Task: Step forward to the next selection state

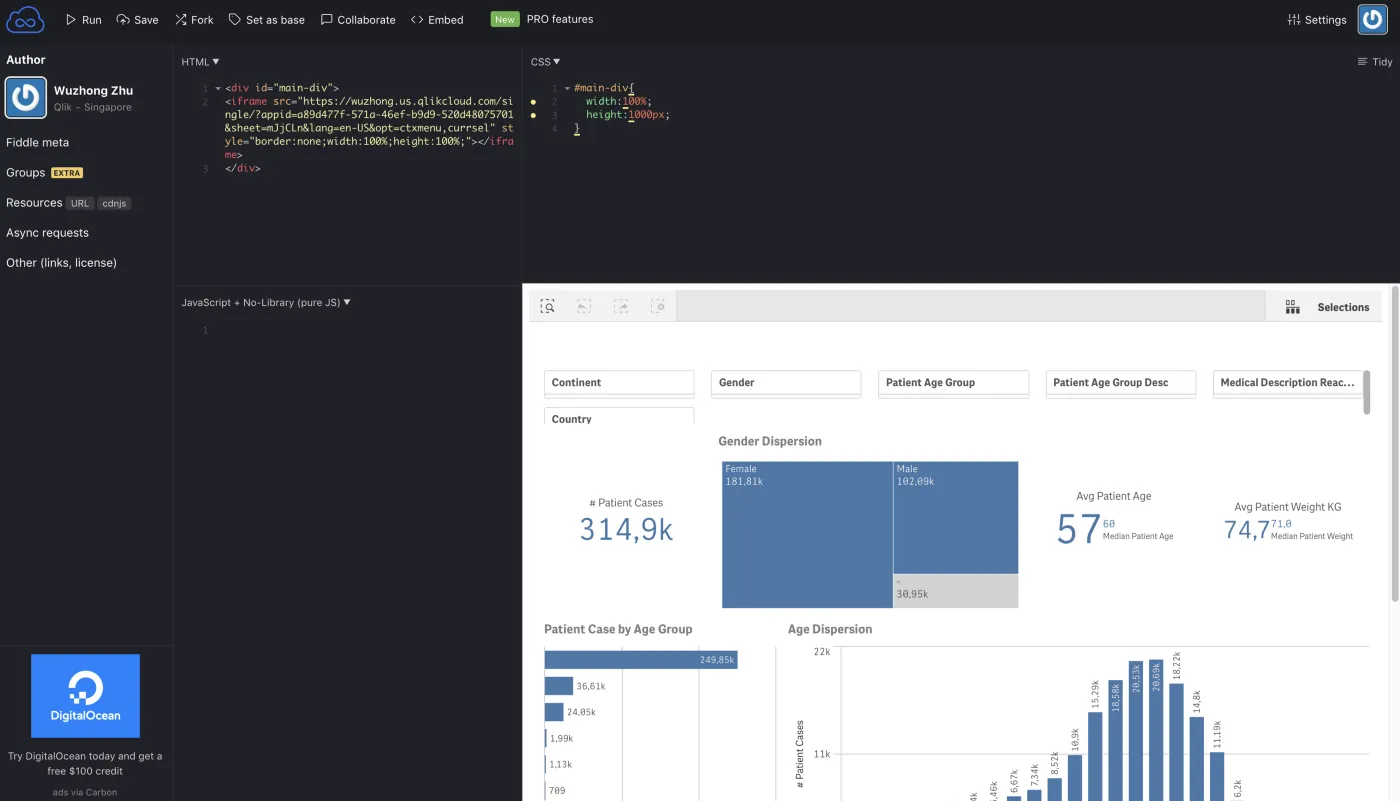Action: click(621, 306)
